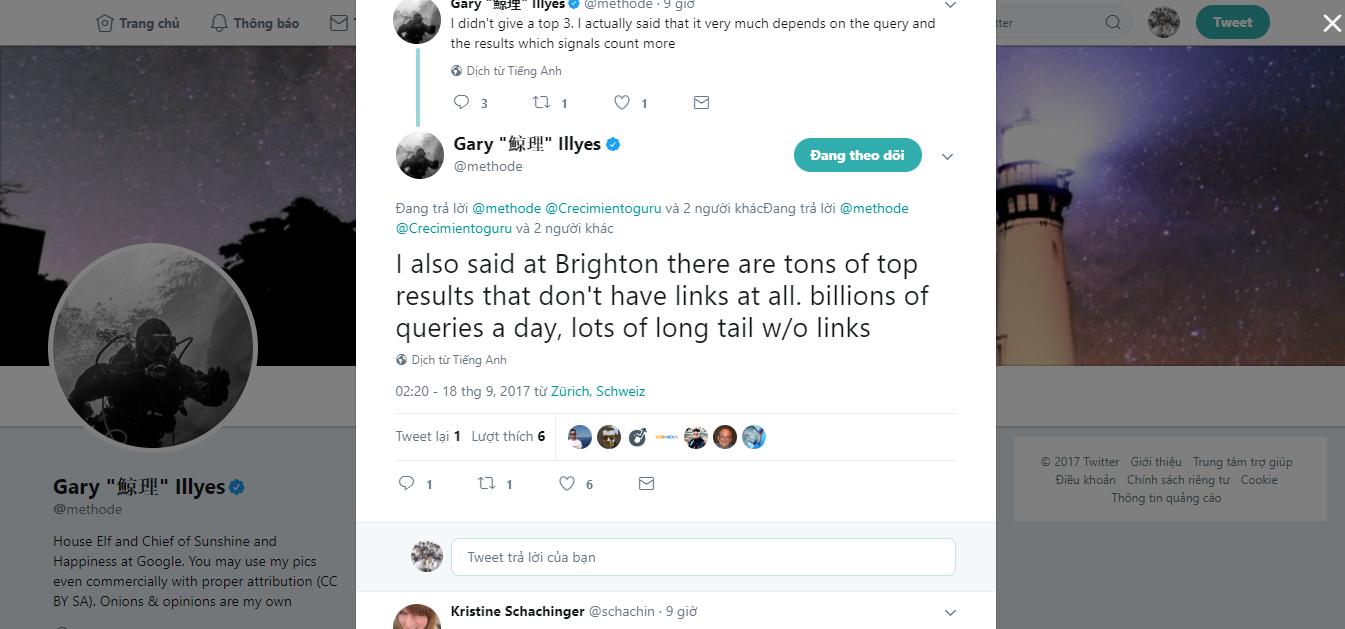Like the main tweet with heart icon
This screenshot has height=629, width=1345.
566,483
